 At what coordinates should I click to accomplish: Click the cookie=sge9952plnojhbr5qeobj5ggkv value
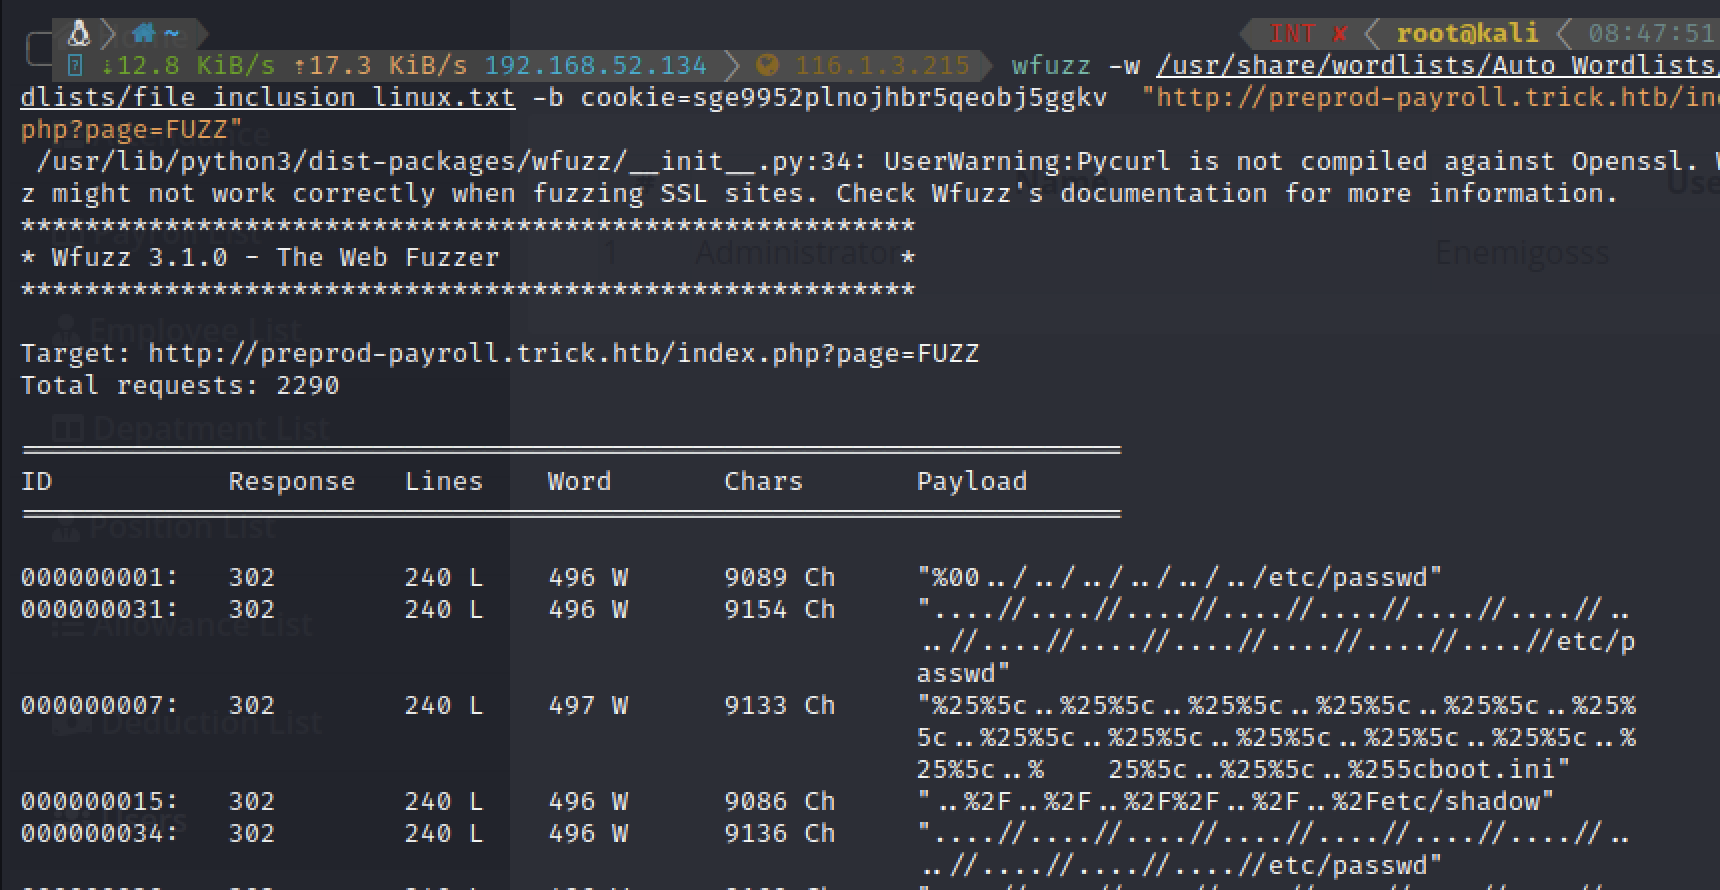pyautogui.click(x=844, y=98)
